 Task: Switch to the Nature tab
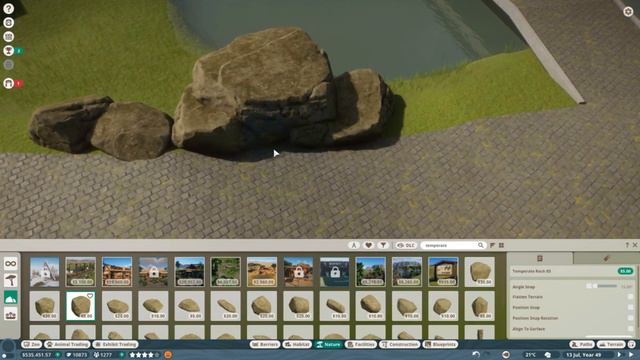pyautogui.click(x=329, y=344)
